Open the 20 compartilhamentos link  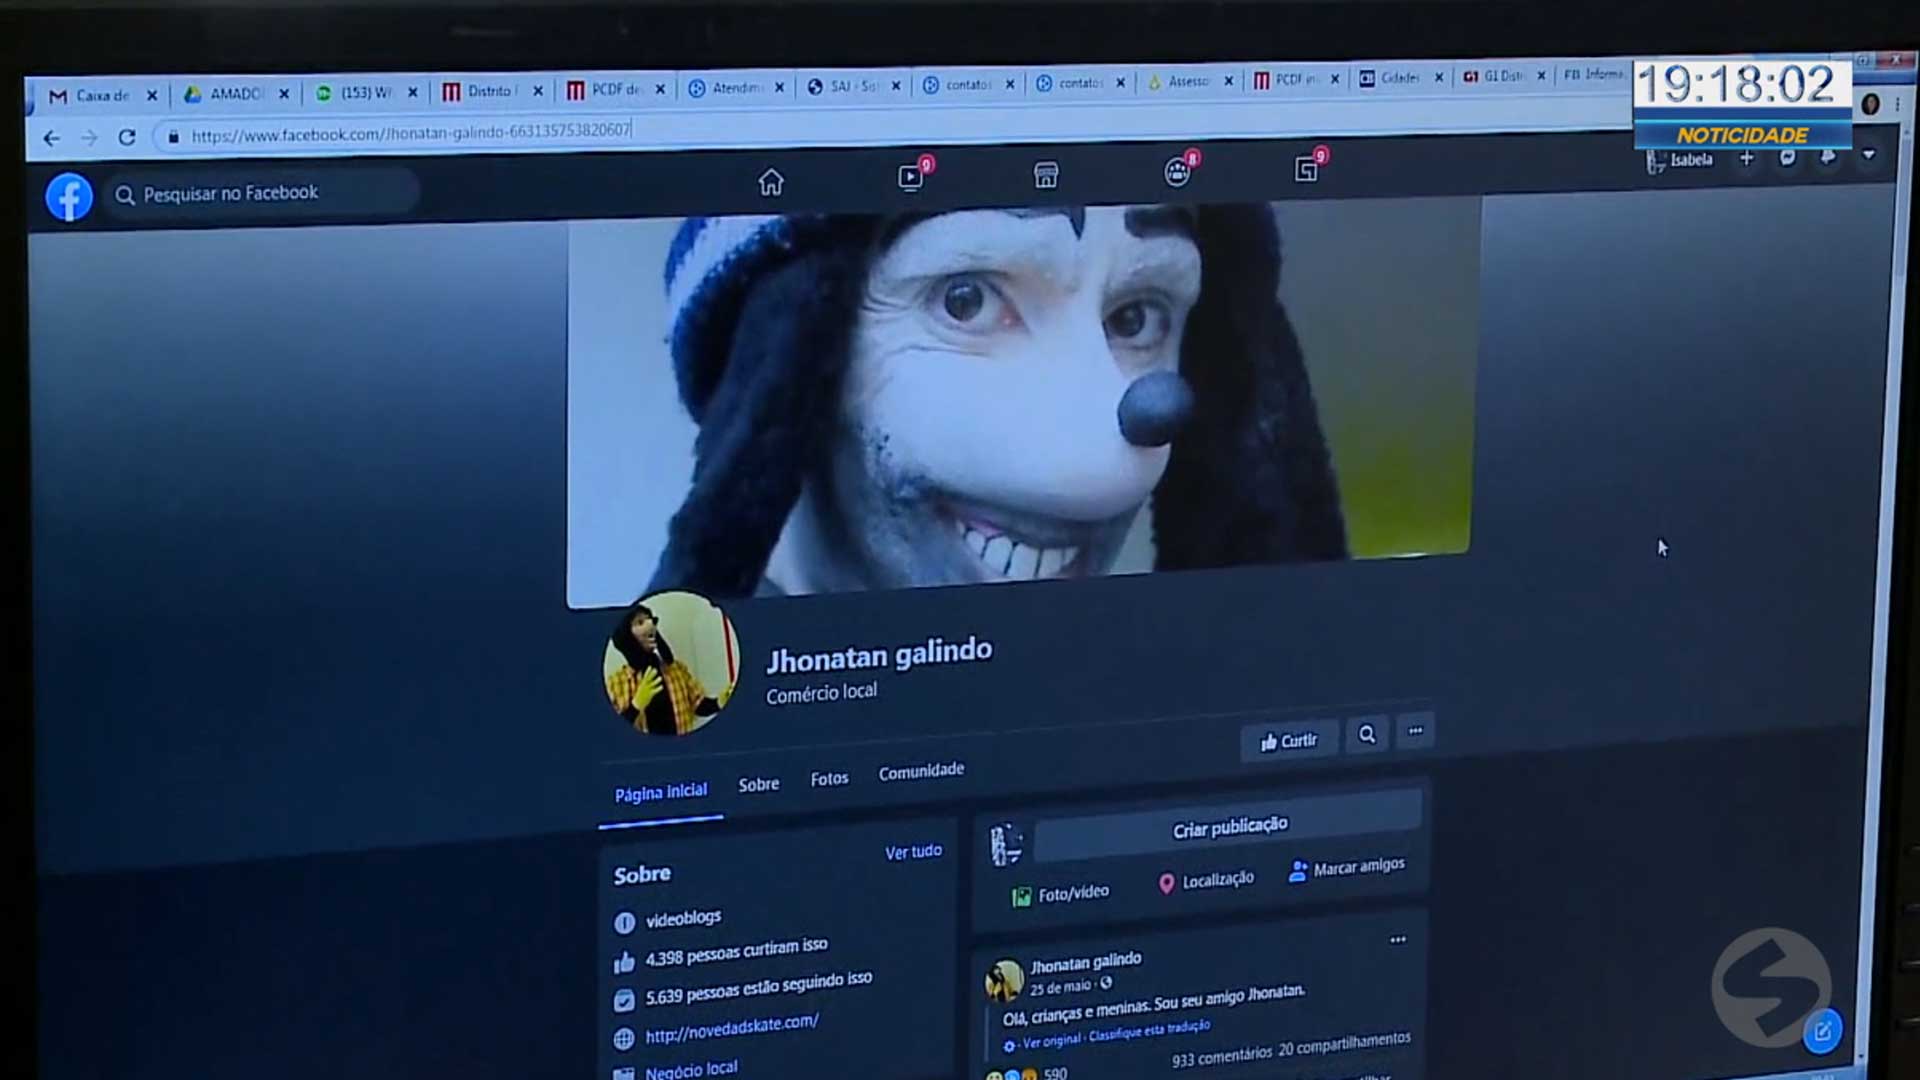click(x=1344, y=1044)
